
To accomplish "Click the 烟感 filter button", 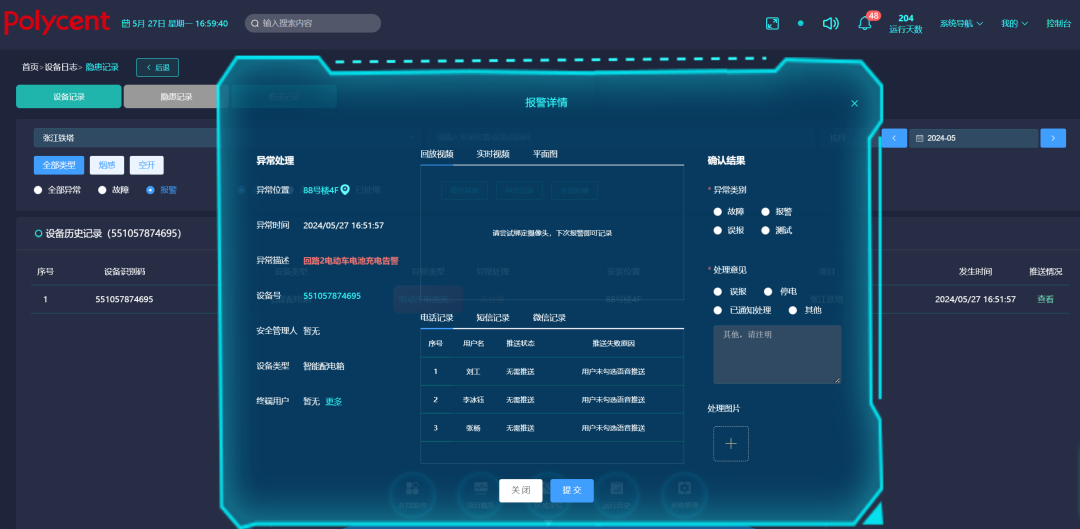I will pyautogui.click(x=107, y=165).
